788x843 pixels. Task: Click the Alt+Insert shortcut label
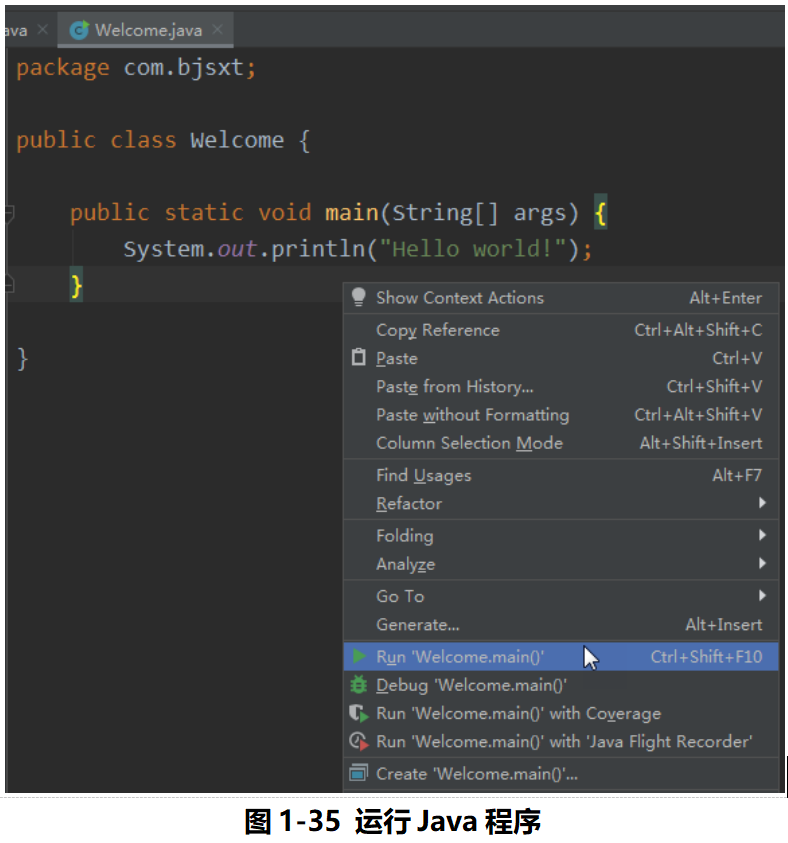pyautogui.click(x=723, y=624)
